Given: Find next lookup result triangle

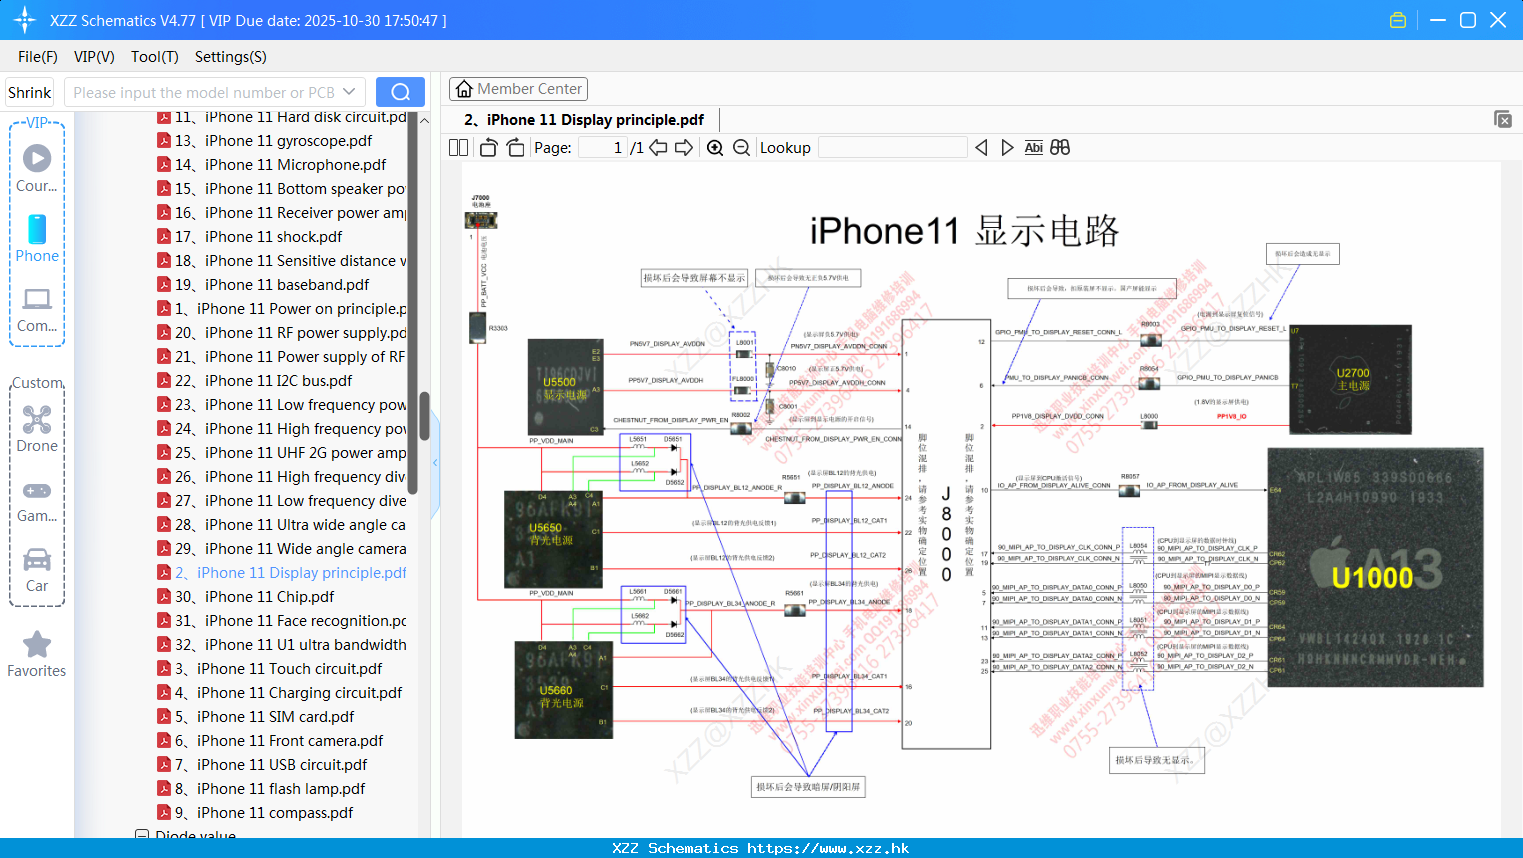Looking at the screenshot, I should pyautogui.click(x=1007, y=148).
